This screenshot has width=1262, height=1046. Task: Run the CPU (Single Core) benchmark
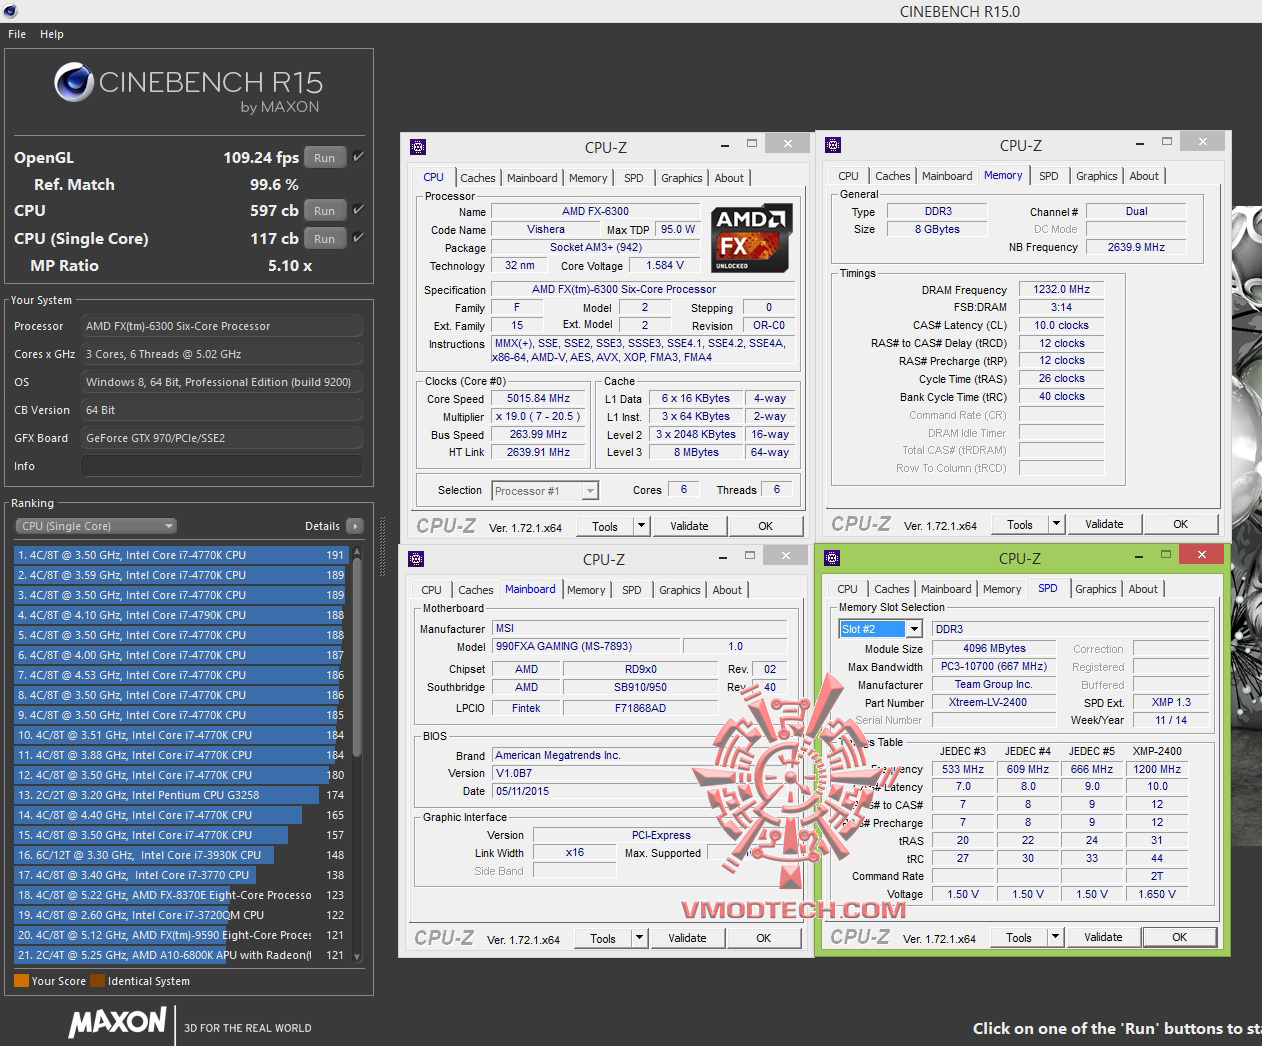coord(325,238)
